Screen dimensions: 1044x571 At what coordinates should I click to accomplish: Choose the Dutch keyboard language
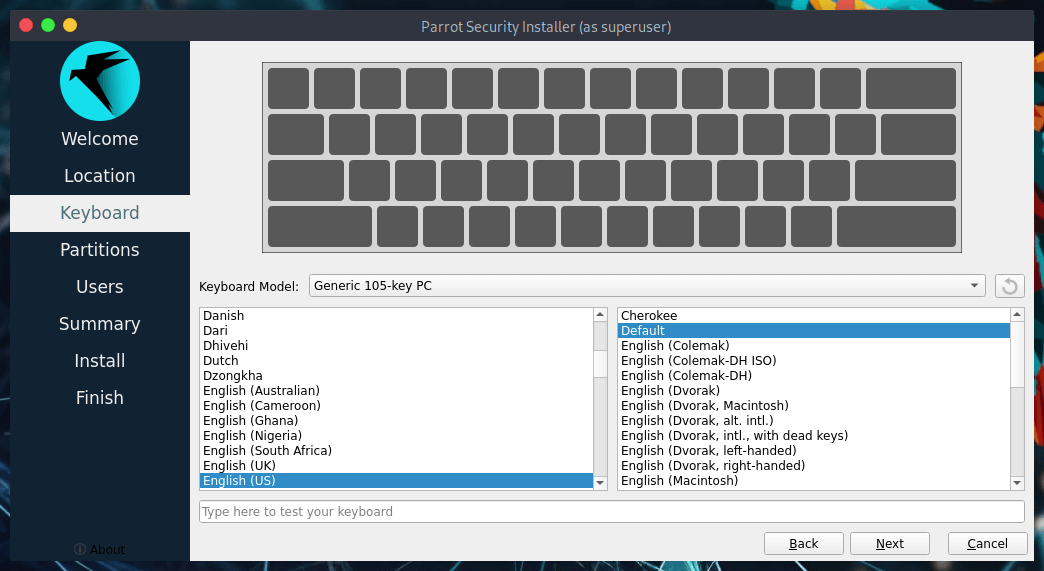click(221, 360)
